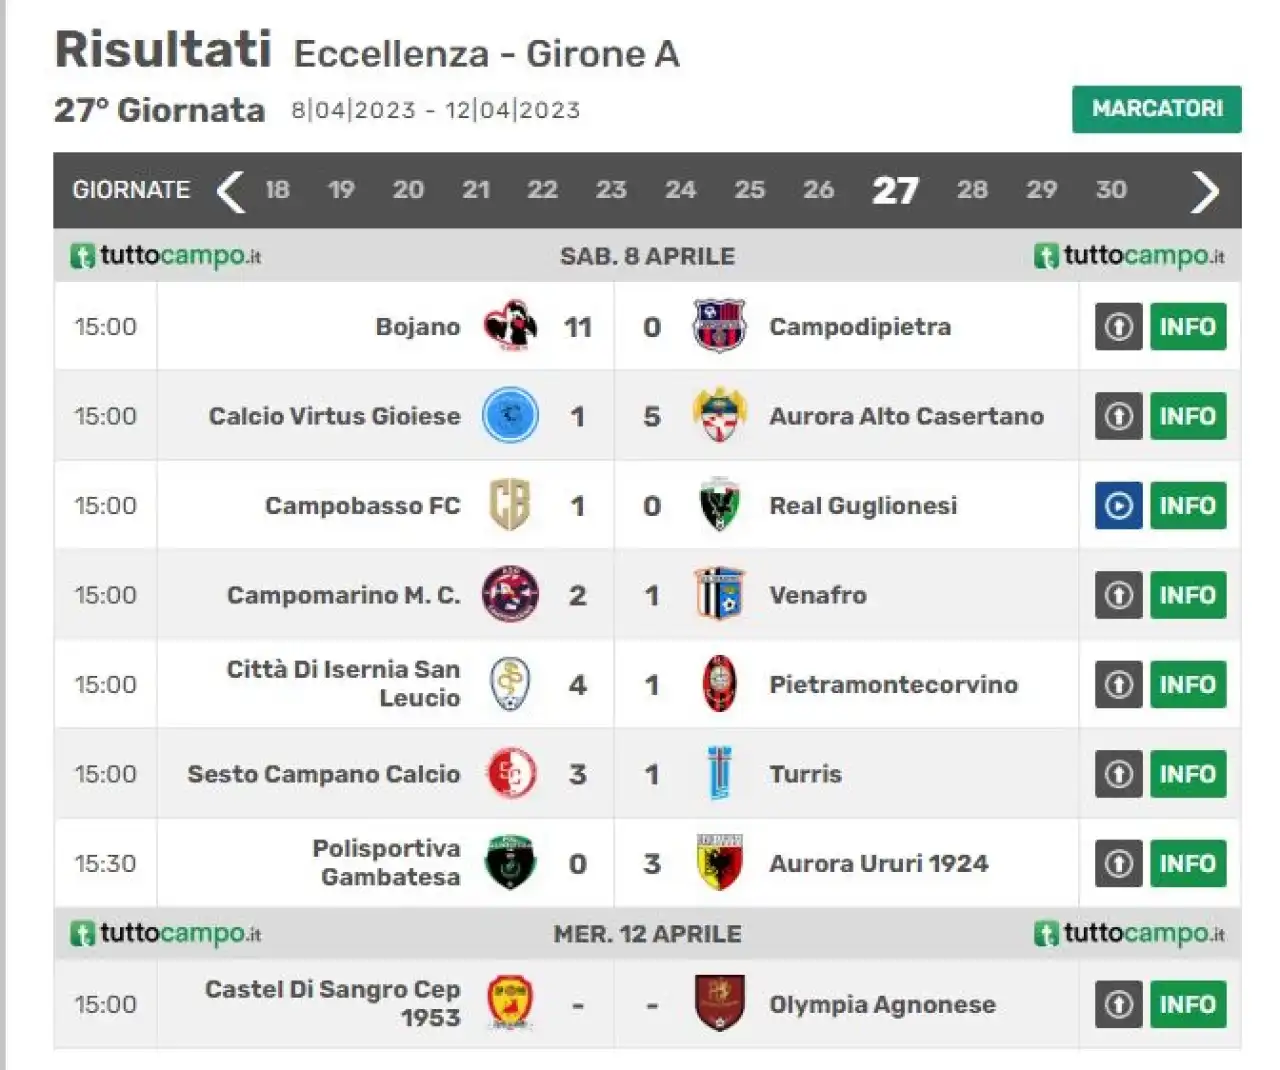Go to previous giornate with left chevron
The width and height of the screenshot is (1280, 1070).
pyautogui.click(x=230, y=191)
